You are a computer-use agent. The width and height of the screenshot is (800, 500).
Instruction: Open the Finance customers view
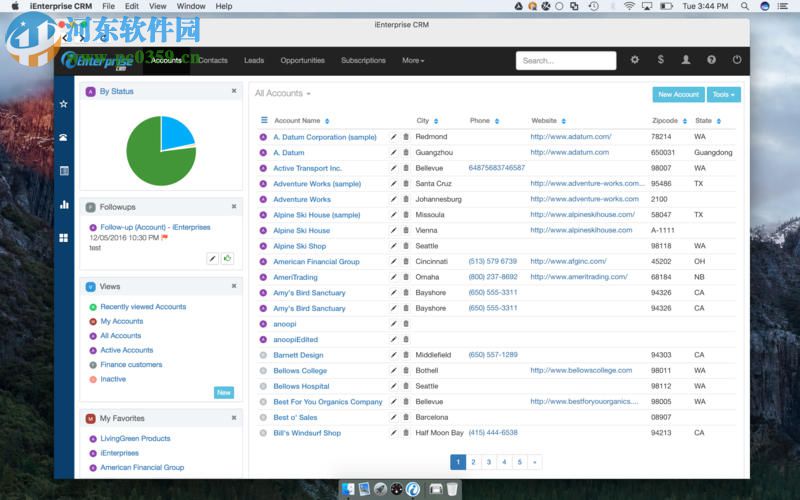coord(131,364)
